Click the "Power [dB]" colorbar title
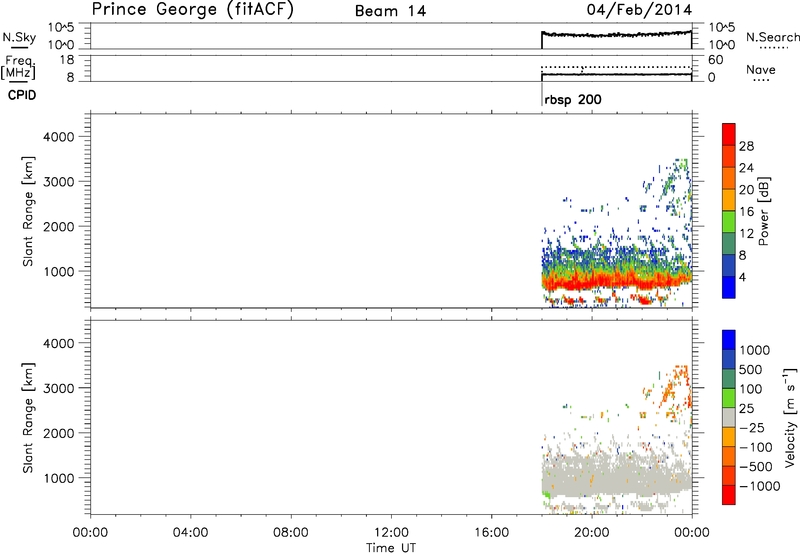 763,211
